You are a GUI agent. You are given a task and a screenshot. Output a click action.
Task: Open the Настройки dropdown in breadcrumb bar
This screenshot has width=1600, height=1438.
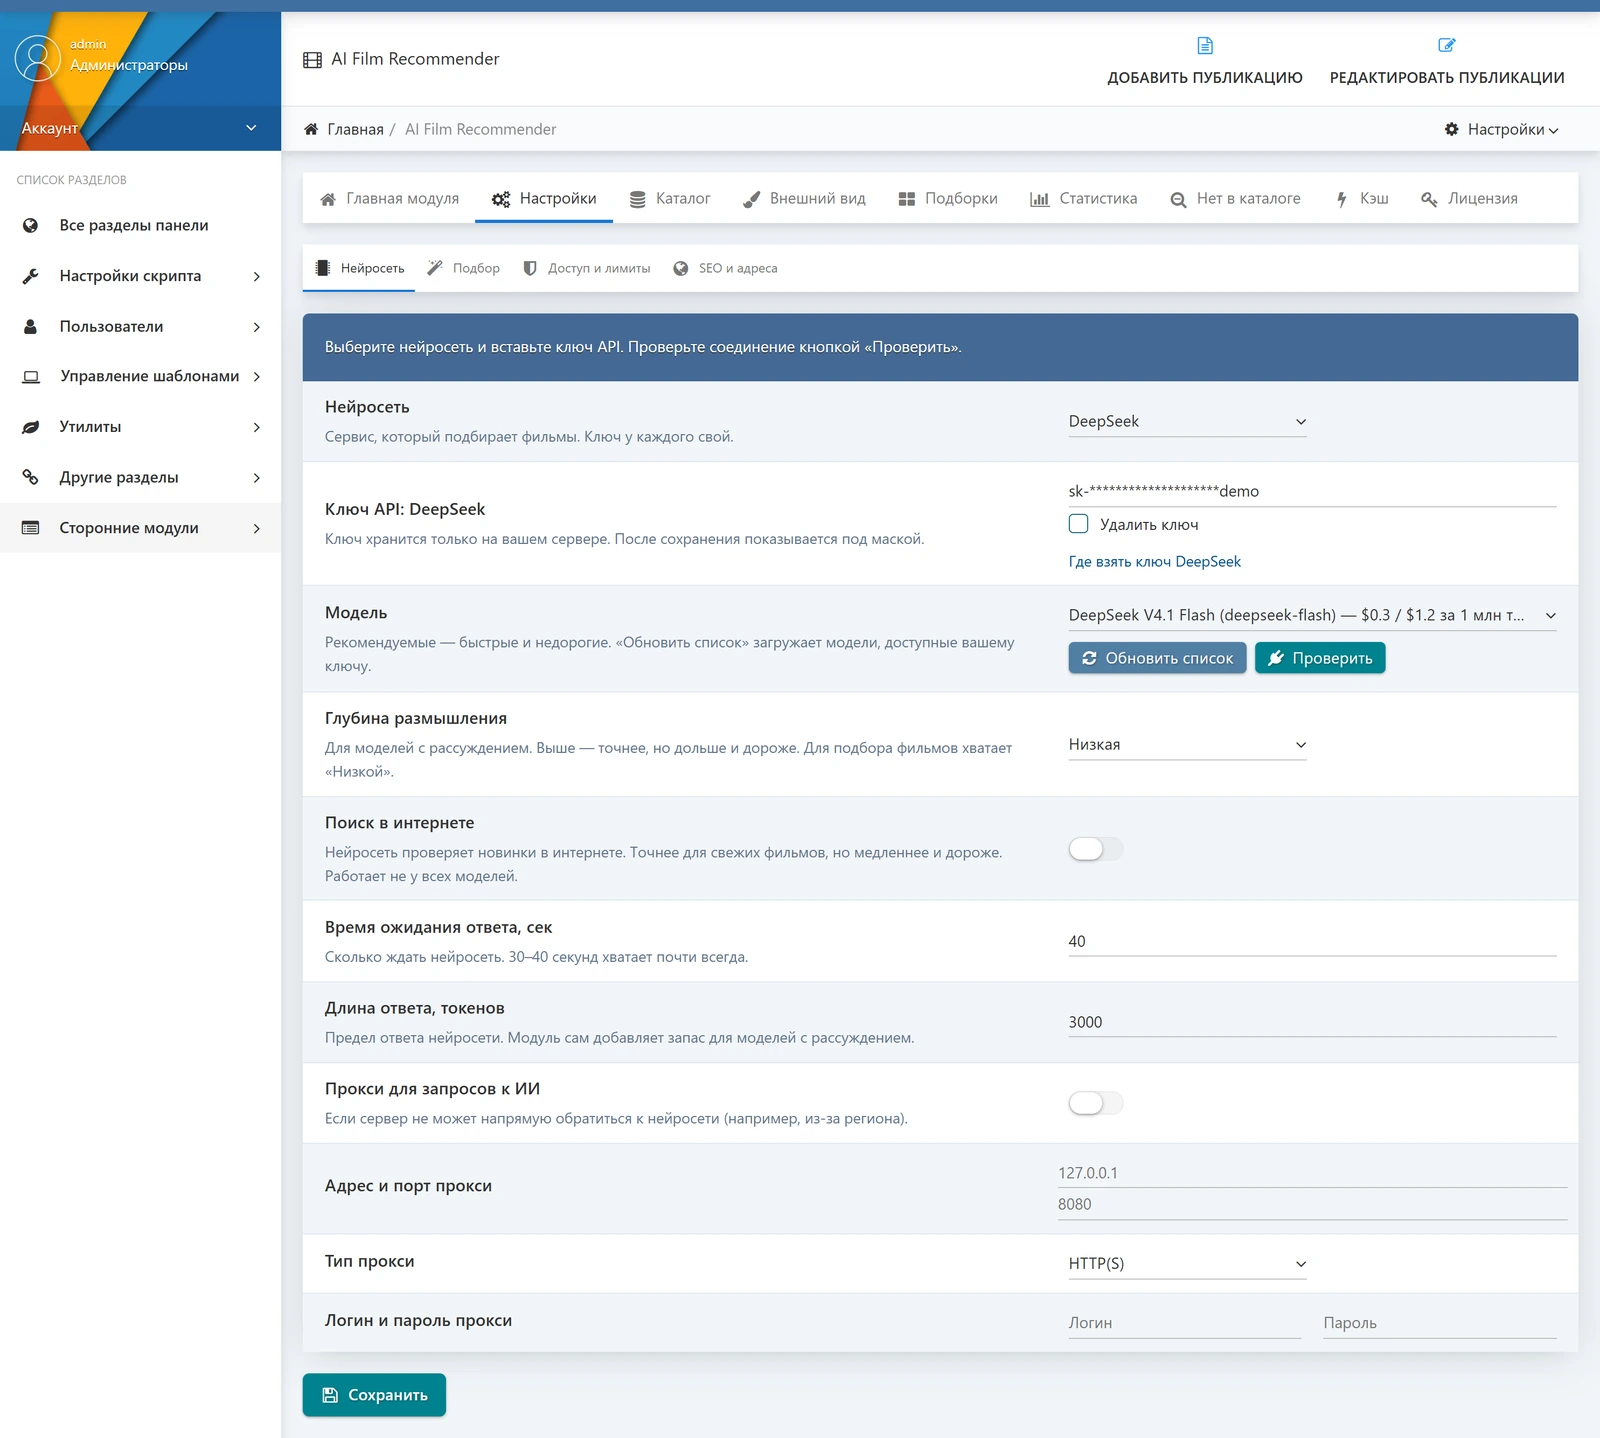pos(1501,129)
